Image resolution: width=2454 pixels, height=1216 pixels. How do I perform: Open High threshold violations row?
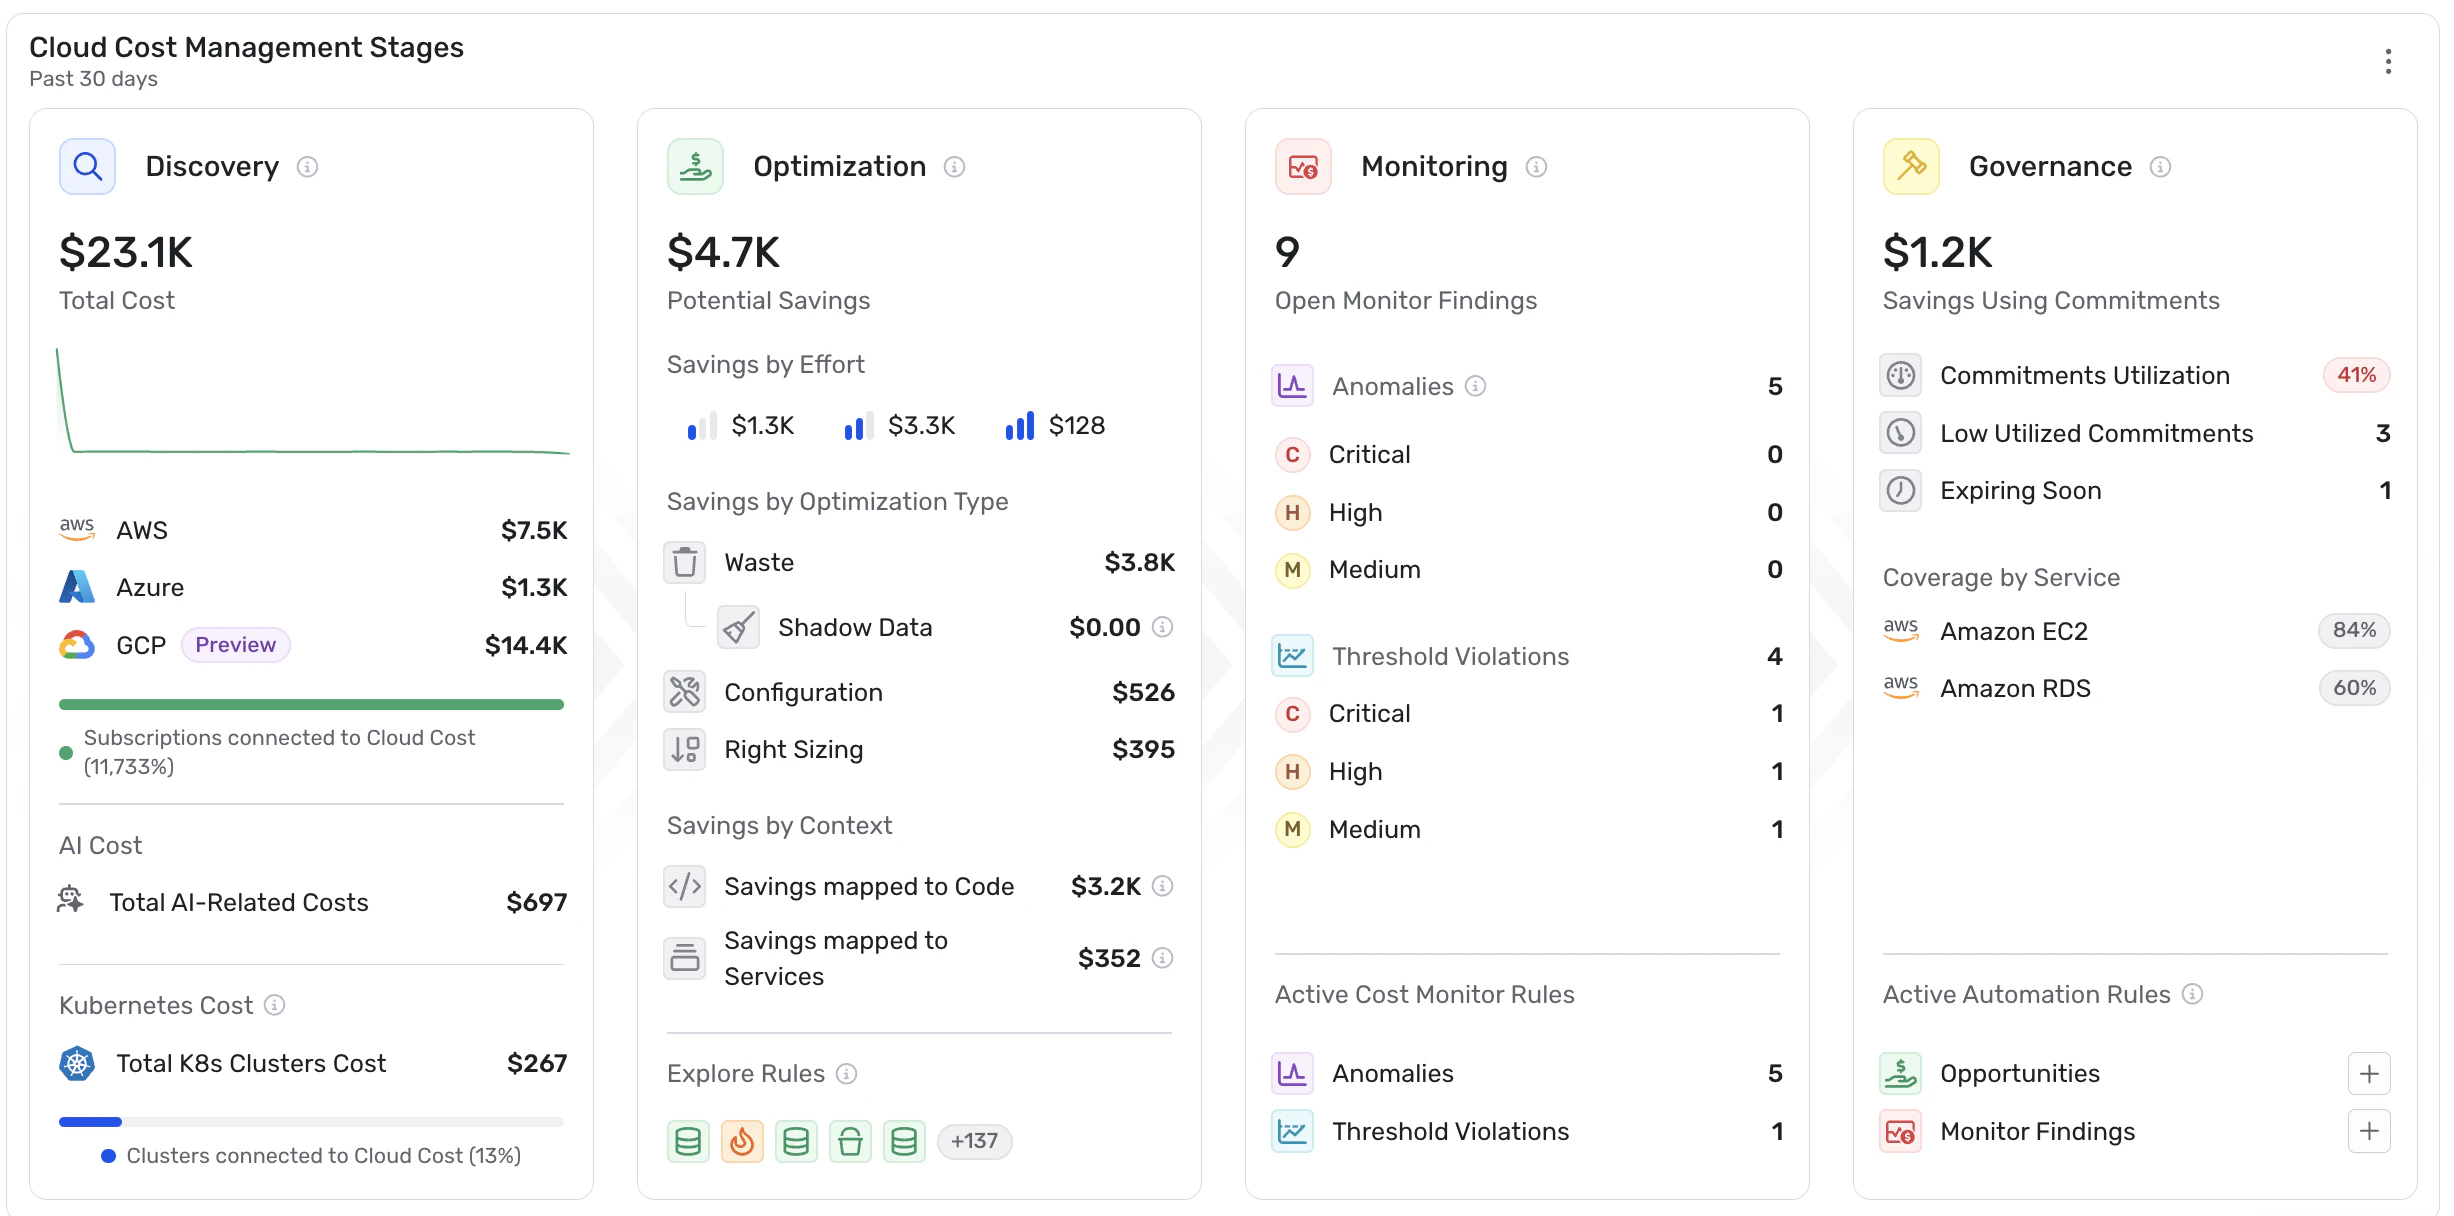tap(1527, 771)
